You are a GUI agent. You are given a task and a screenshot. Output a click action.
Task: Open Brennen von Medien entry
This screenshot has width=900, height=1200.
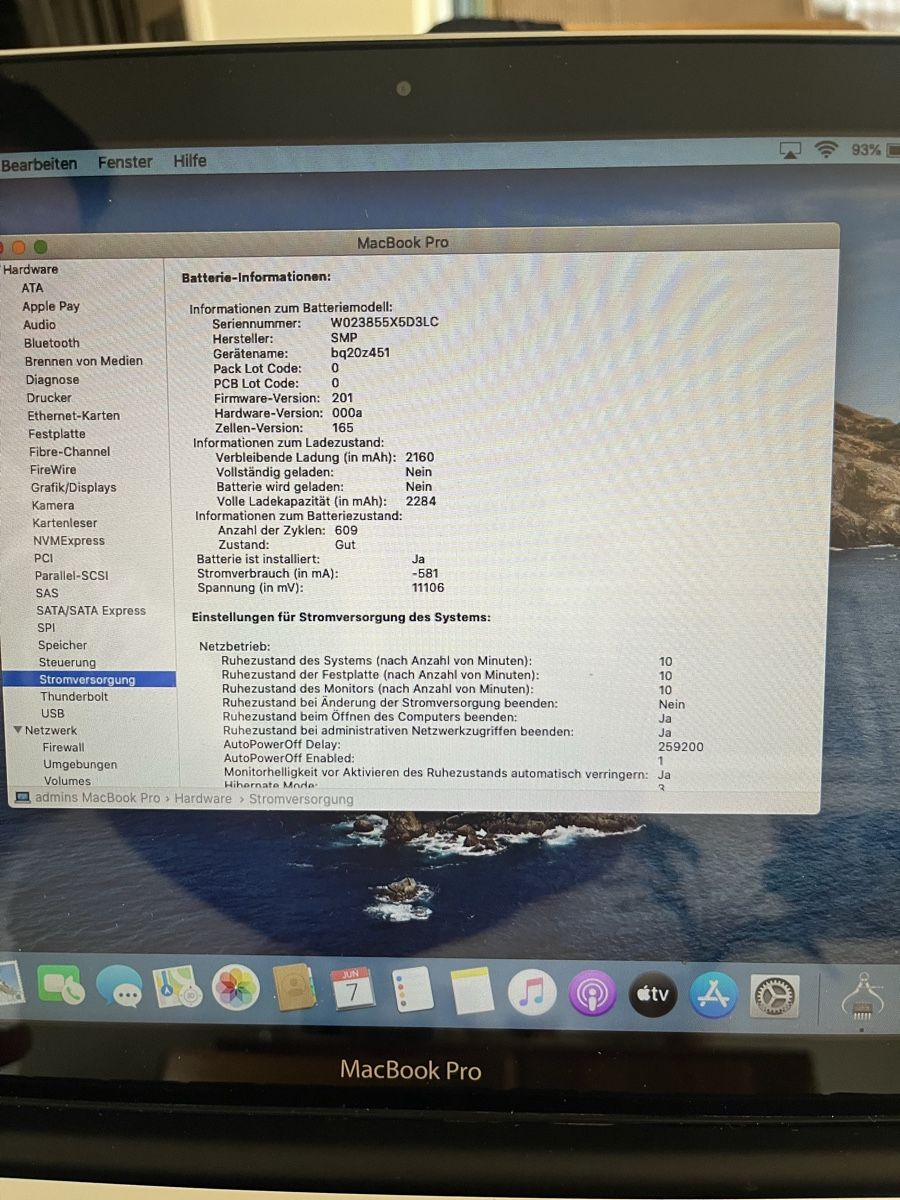click(x=84, y=361)
